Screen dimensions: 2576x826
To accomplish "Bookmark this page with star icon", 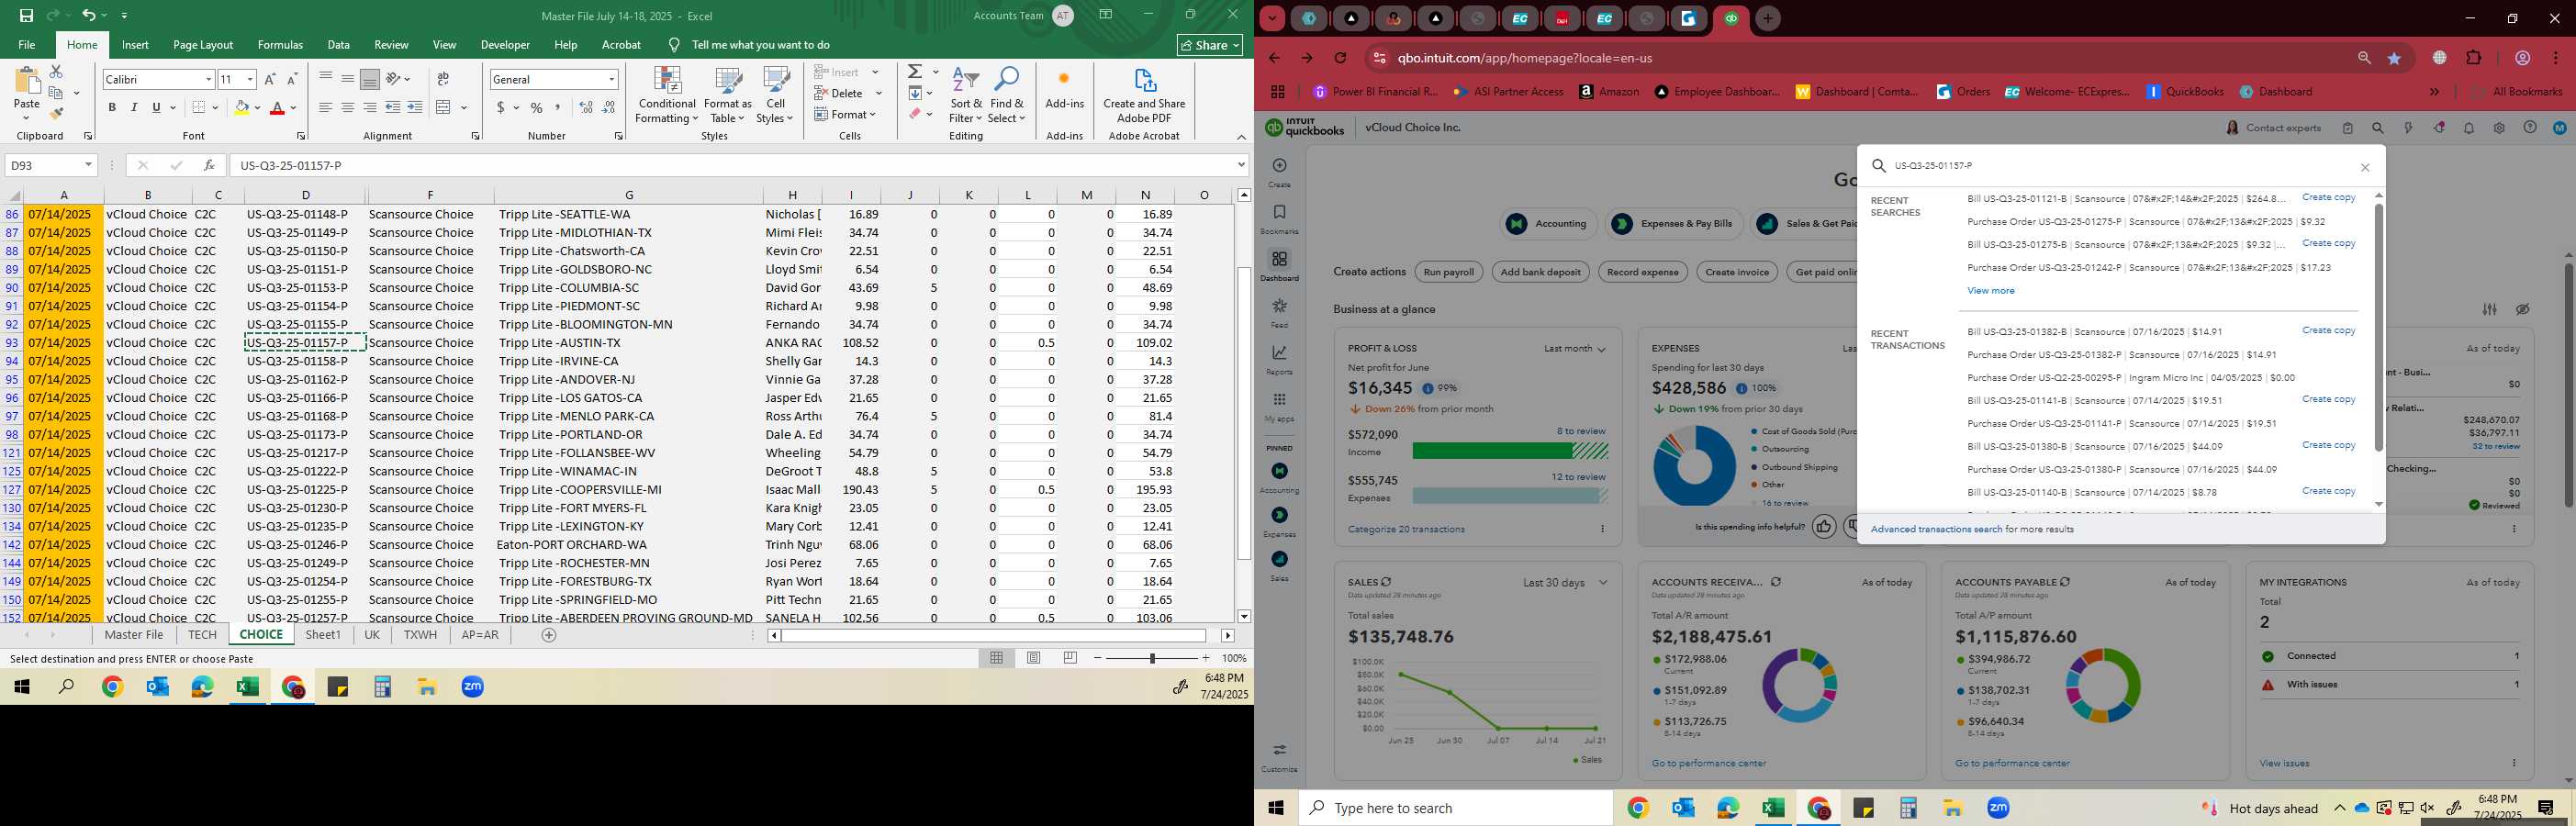I will (x=2394, y=58).
